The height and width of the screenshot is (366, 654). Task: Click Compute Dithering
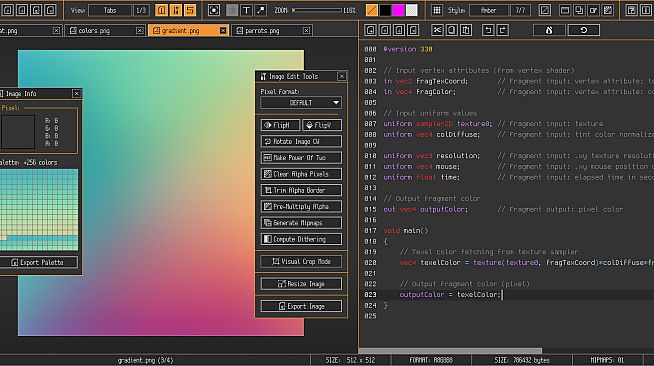pyautogui.click(x=301, y=239)
